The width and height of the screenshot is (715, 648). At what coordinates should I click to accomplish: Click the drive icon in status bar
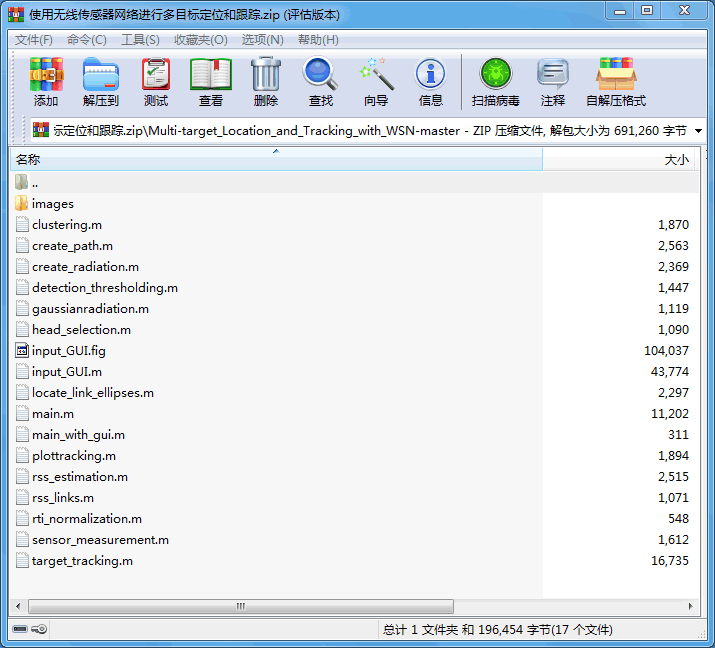tap(20, 629)
